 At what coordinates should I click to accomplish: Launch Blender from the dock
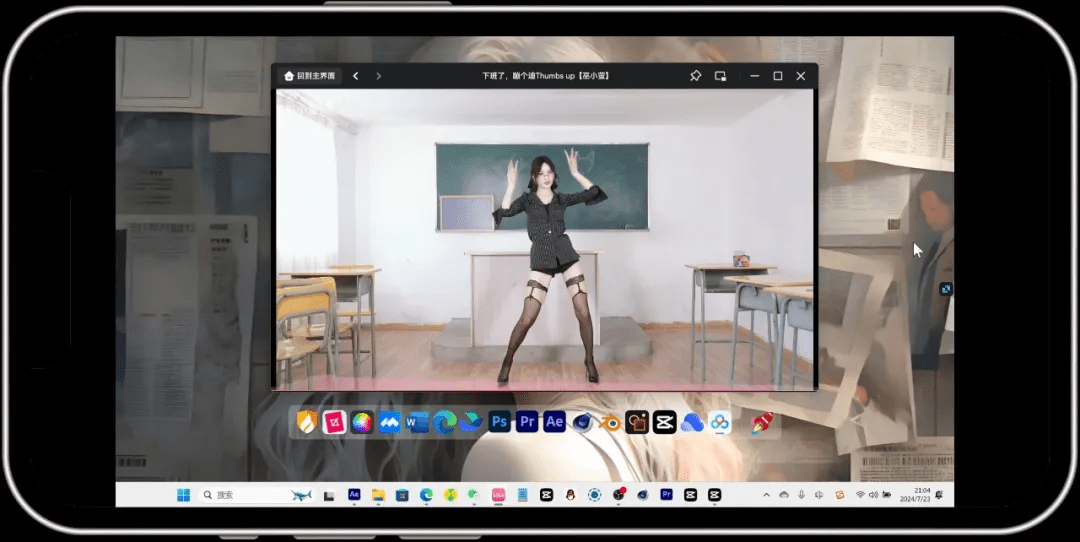[610, 422]
